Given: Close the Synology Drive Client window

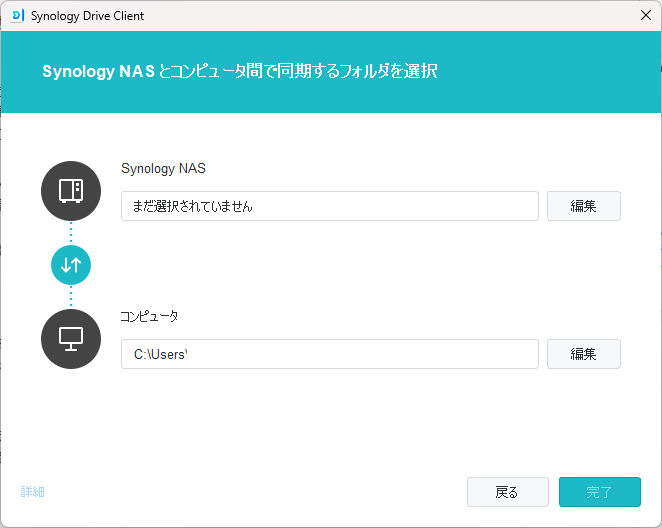Looking at the screenshot, I should (x=646, y=16).
